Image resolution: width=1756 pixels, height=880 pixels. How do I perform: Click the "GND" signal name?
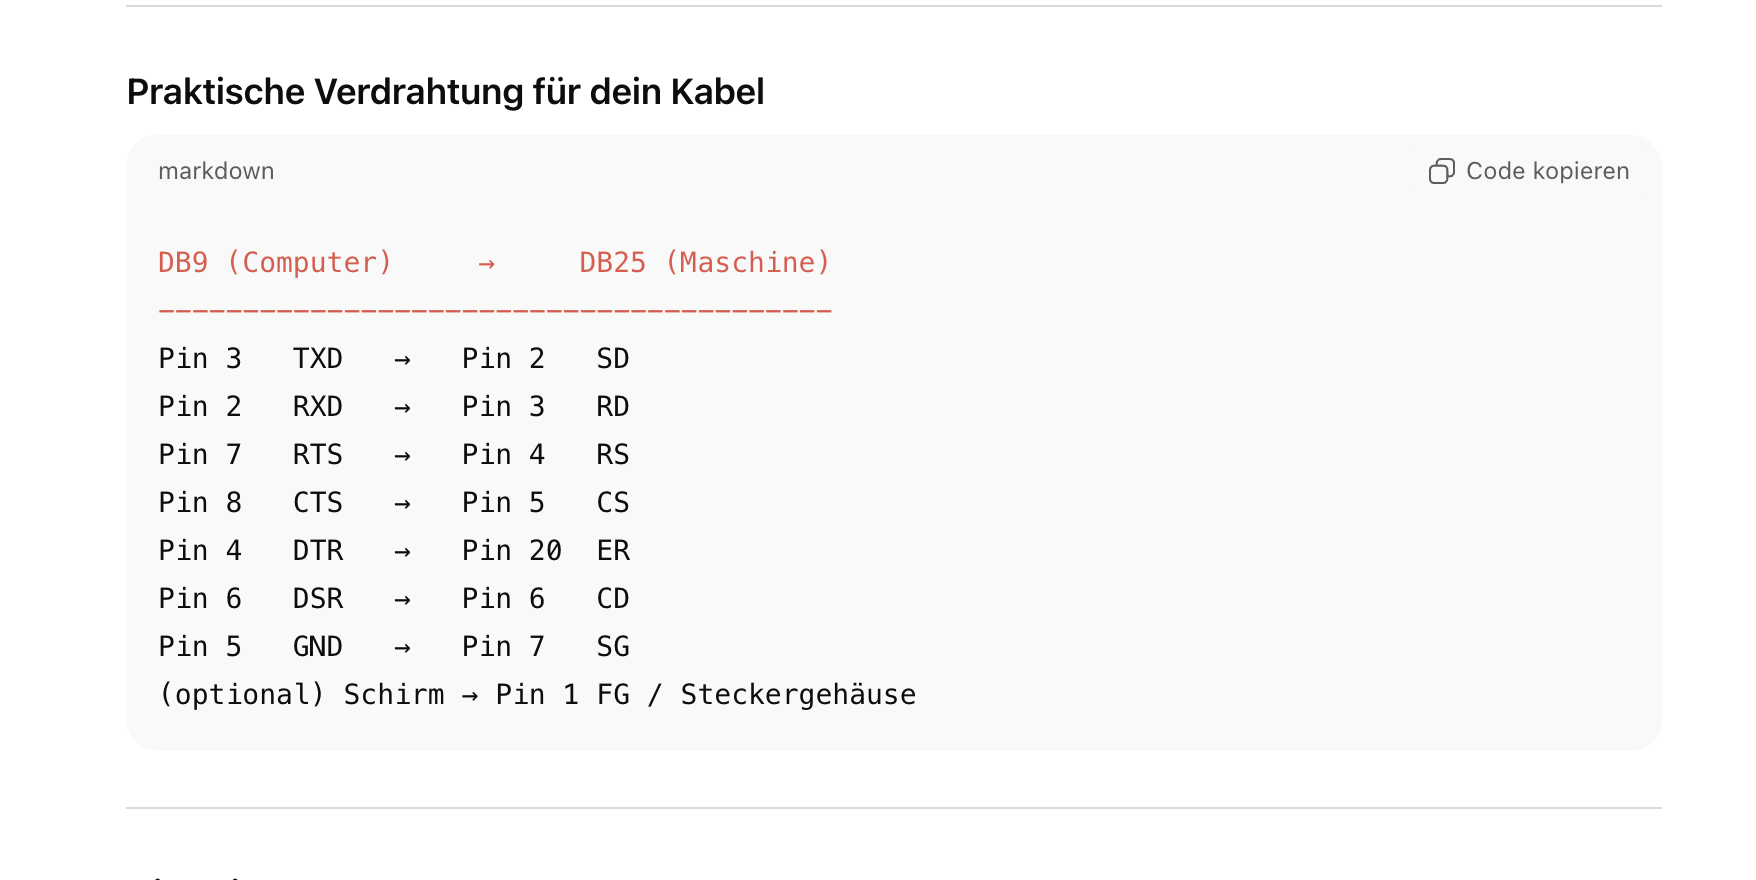pos(317,647)
